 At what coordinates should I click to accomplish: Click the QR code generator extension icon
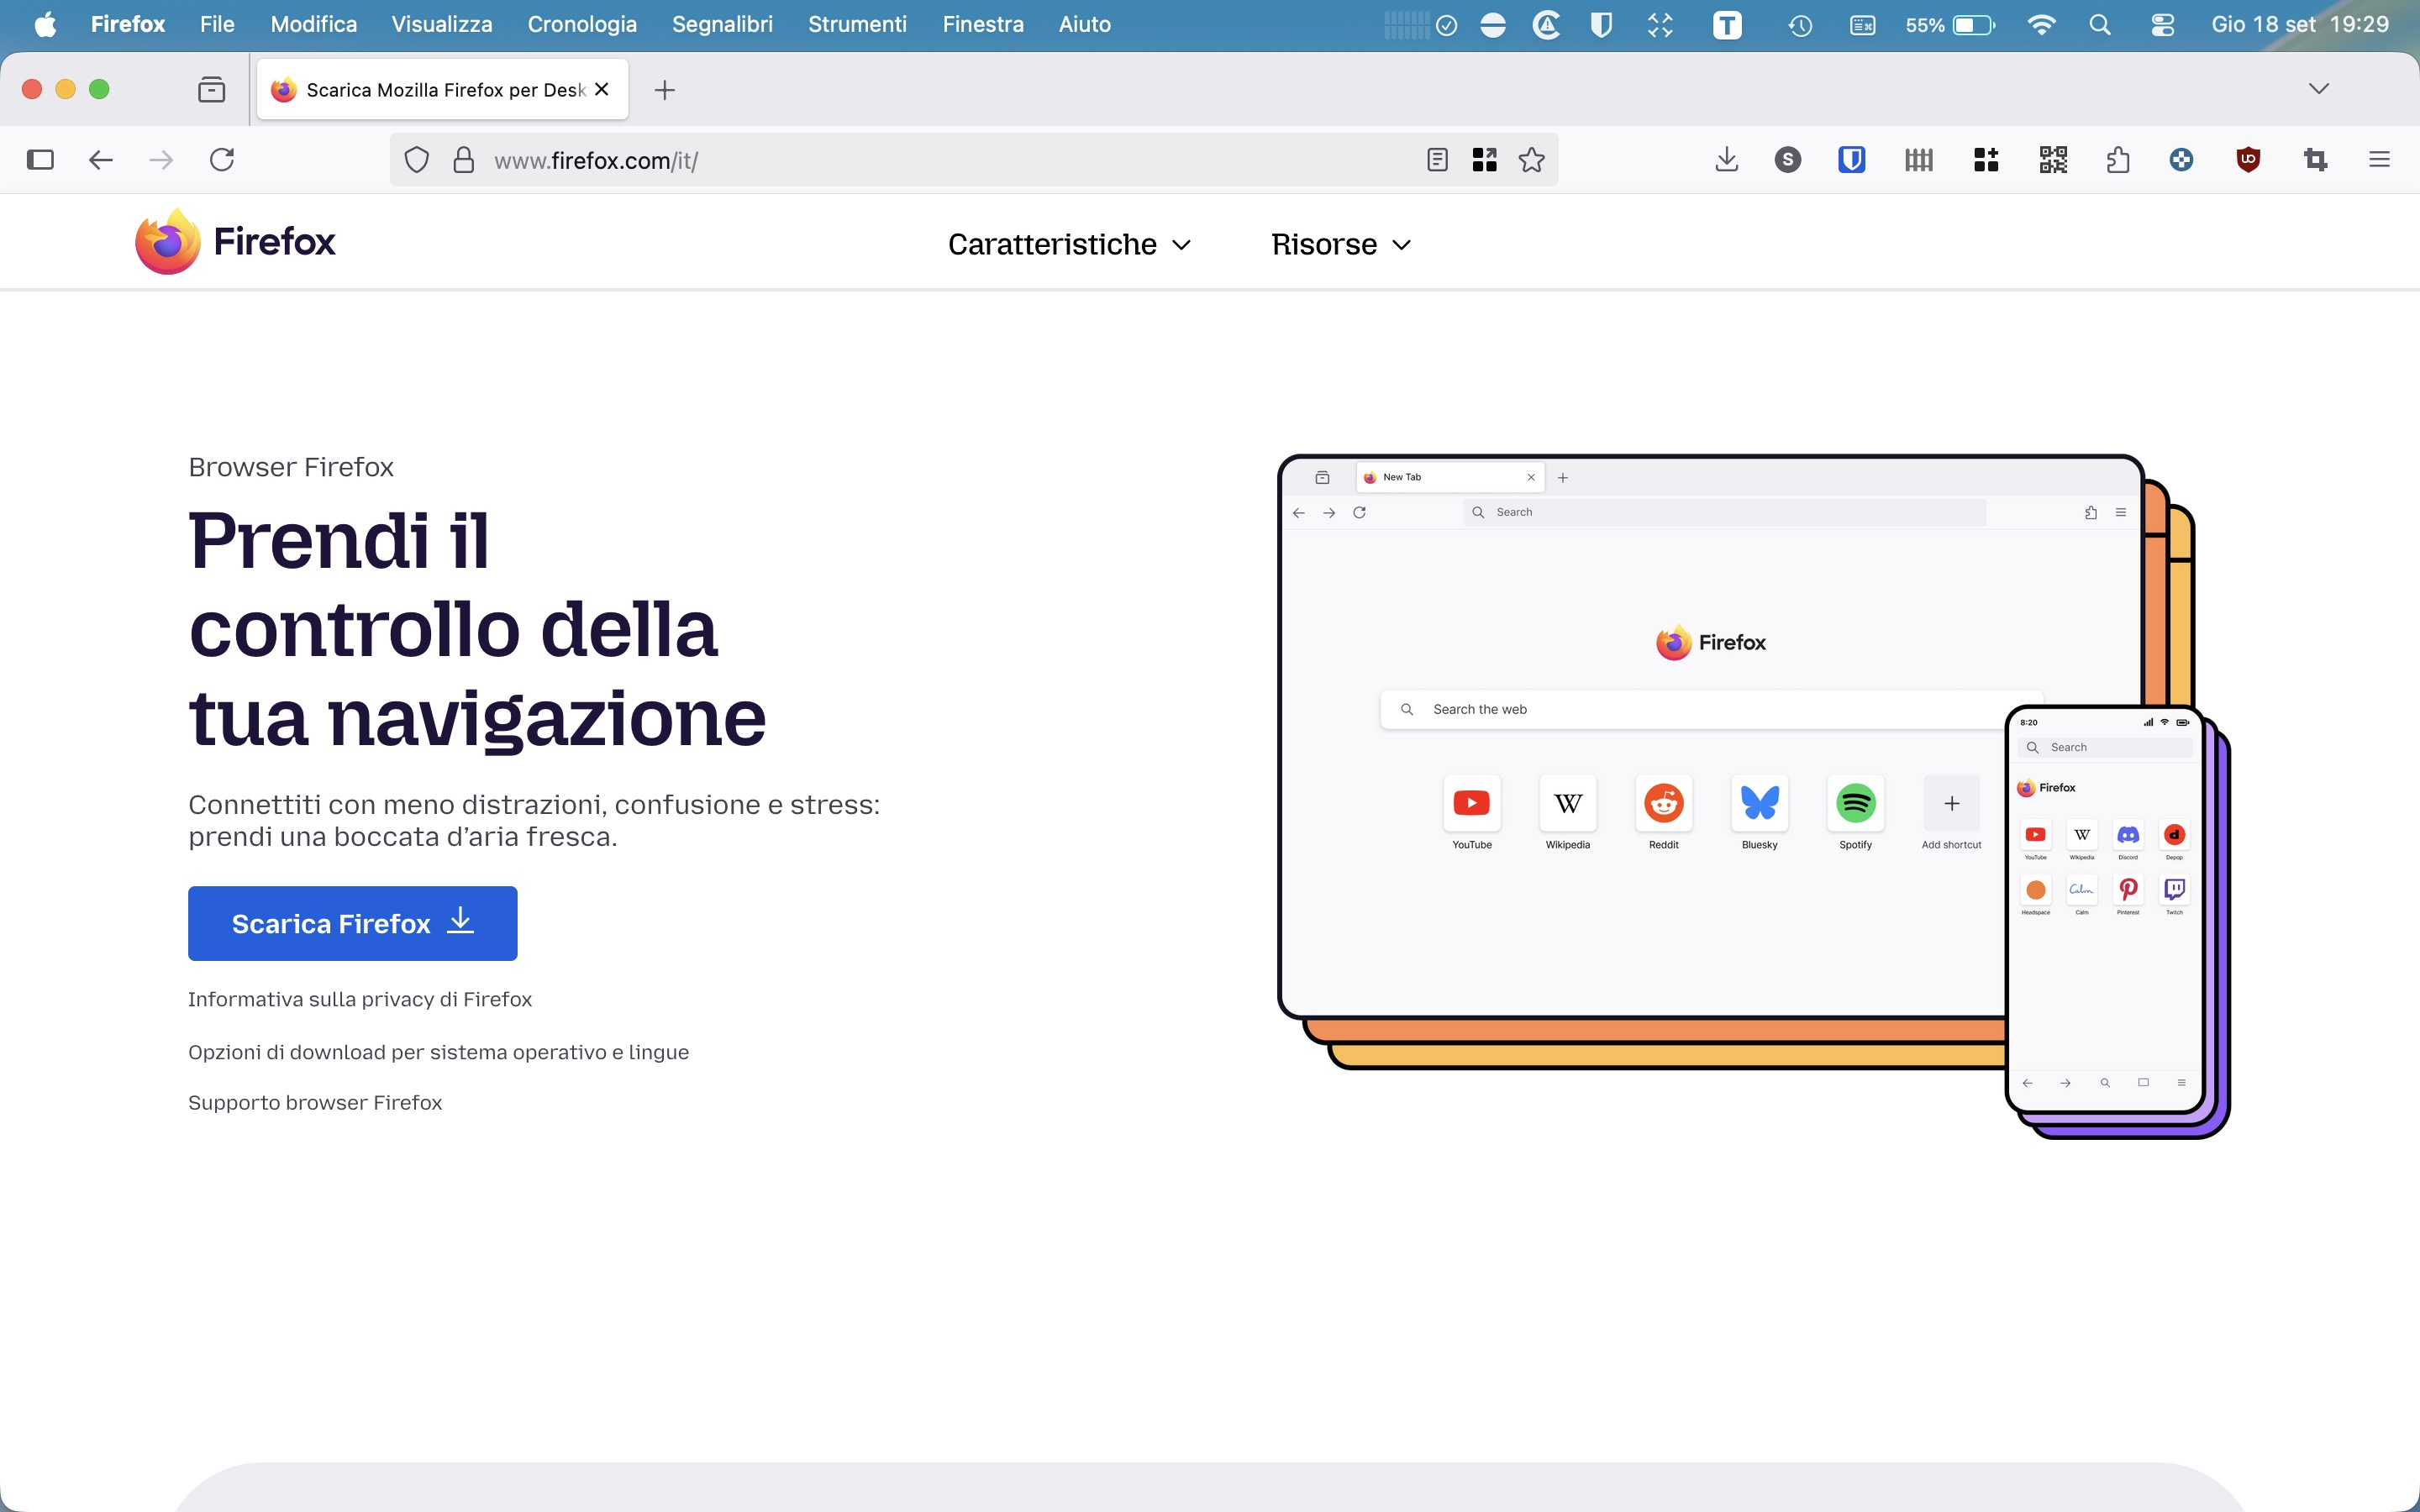(x=2053, y=160)
